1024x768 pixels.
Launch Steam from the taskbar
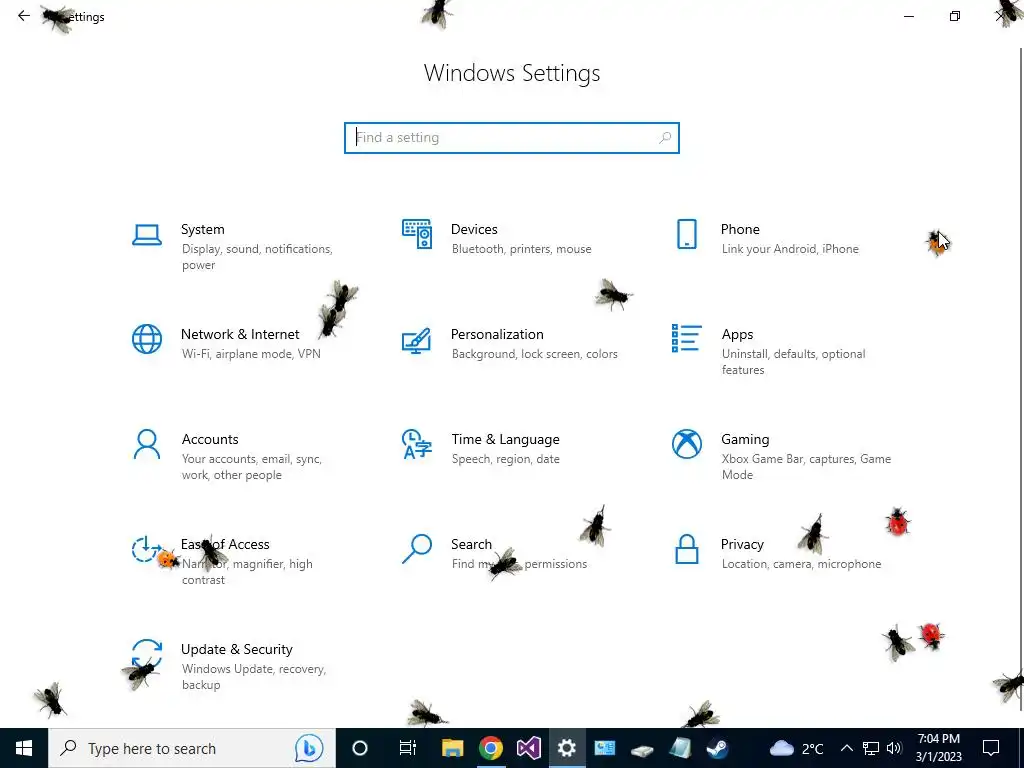[718, 748]
